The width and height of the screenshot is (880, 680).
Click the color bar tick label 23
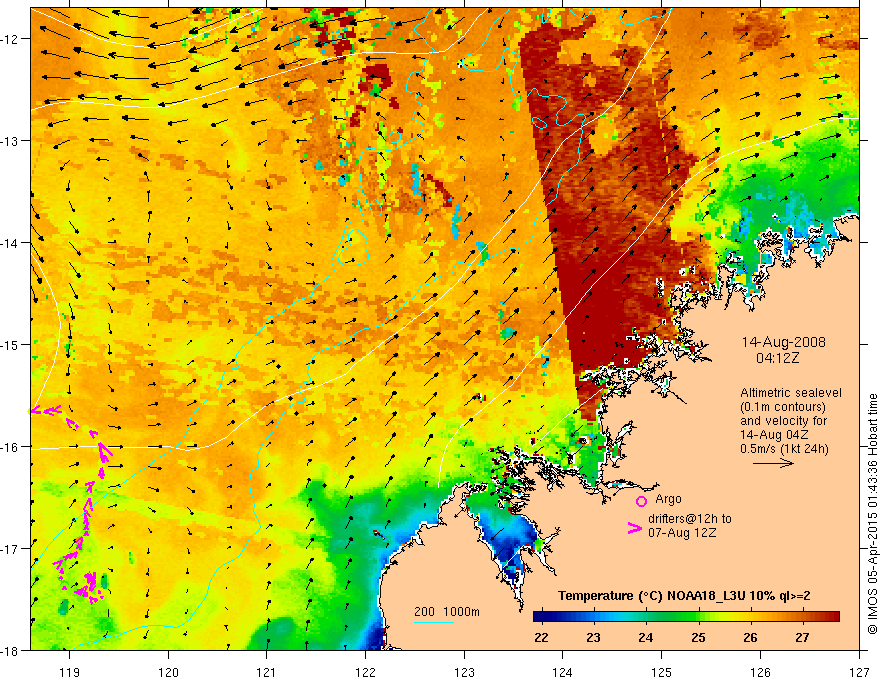click(593, 637)
